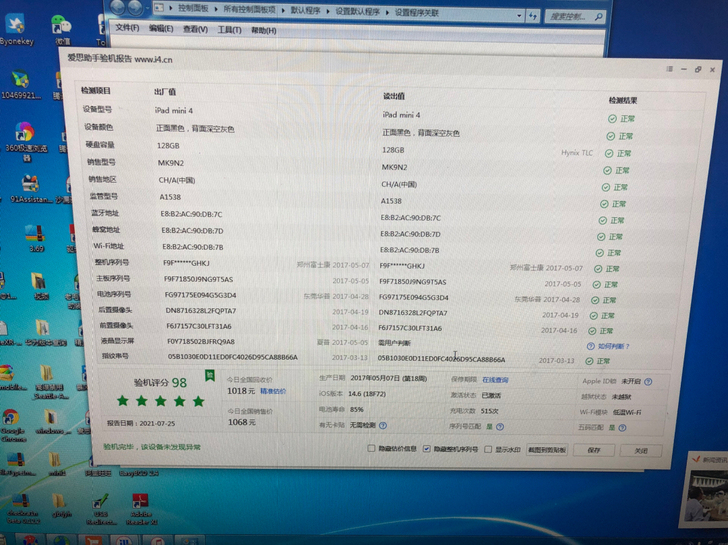This screenshot has height=545, width=728.
Task: Select the factory Bluetooth address E8:B2:AC:90:DB:7C
Action: [x=191, y=214]
